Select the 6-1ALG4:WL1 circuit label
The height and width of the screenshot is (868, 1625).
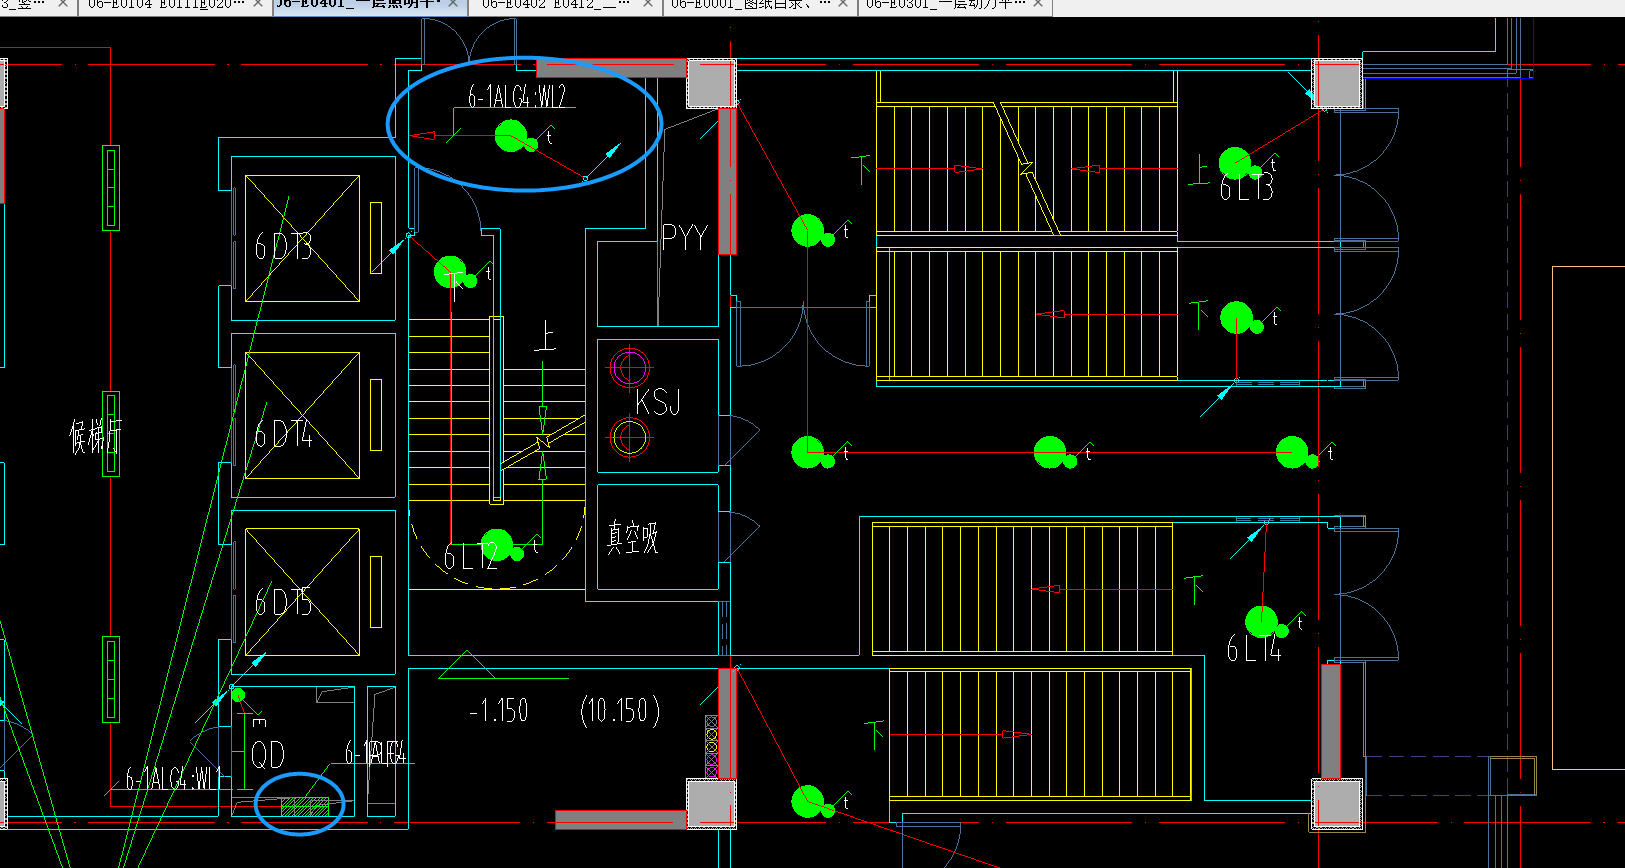(172, 778)
